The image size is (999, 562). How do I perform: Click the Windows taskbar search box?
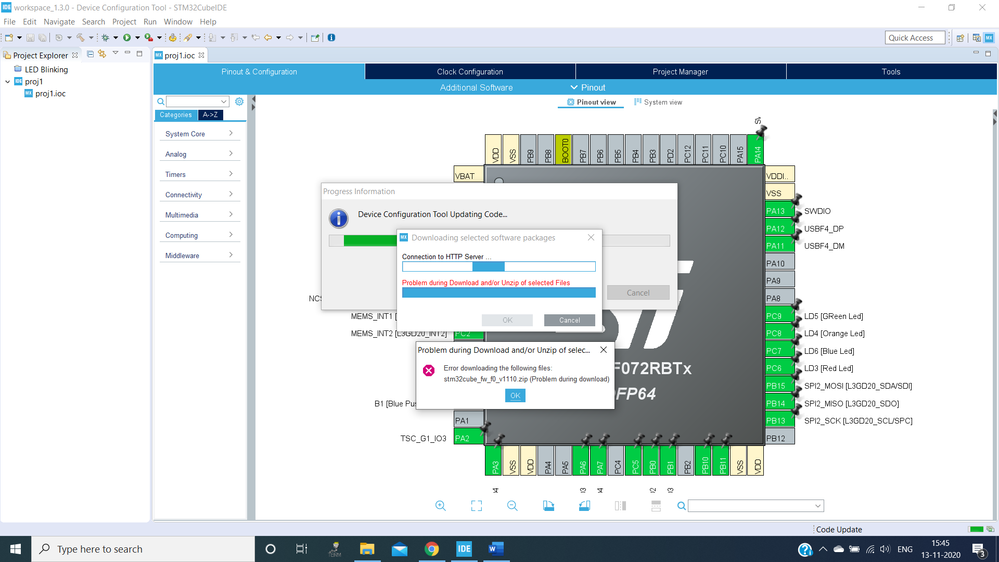click(x=143, y=549)
